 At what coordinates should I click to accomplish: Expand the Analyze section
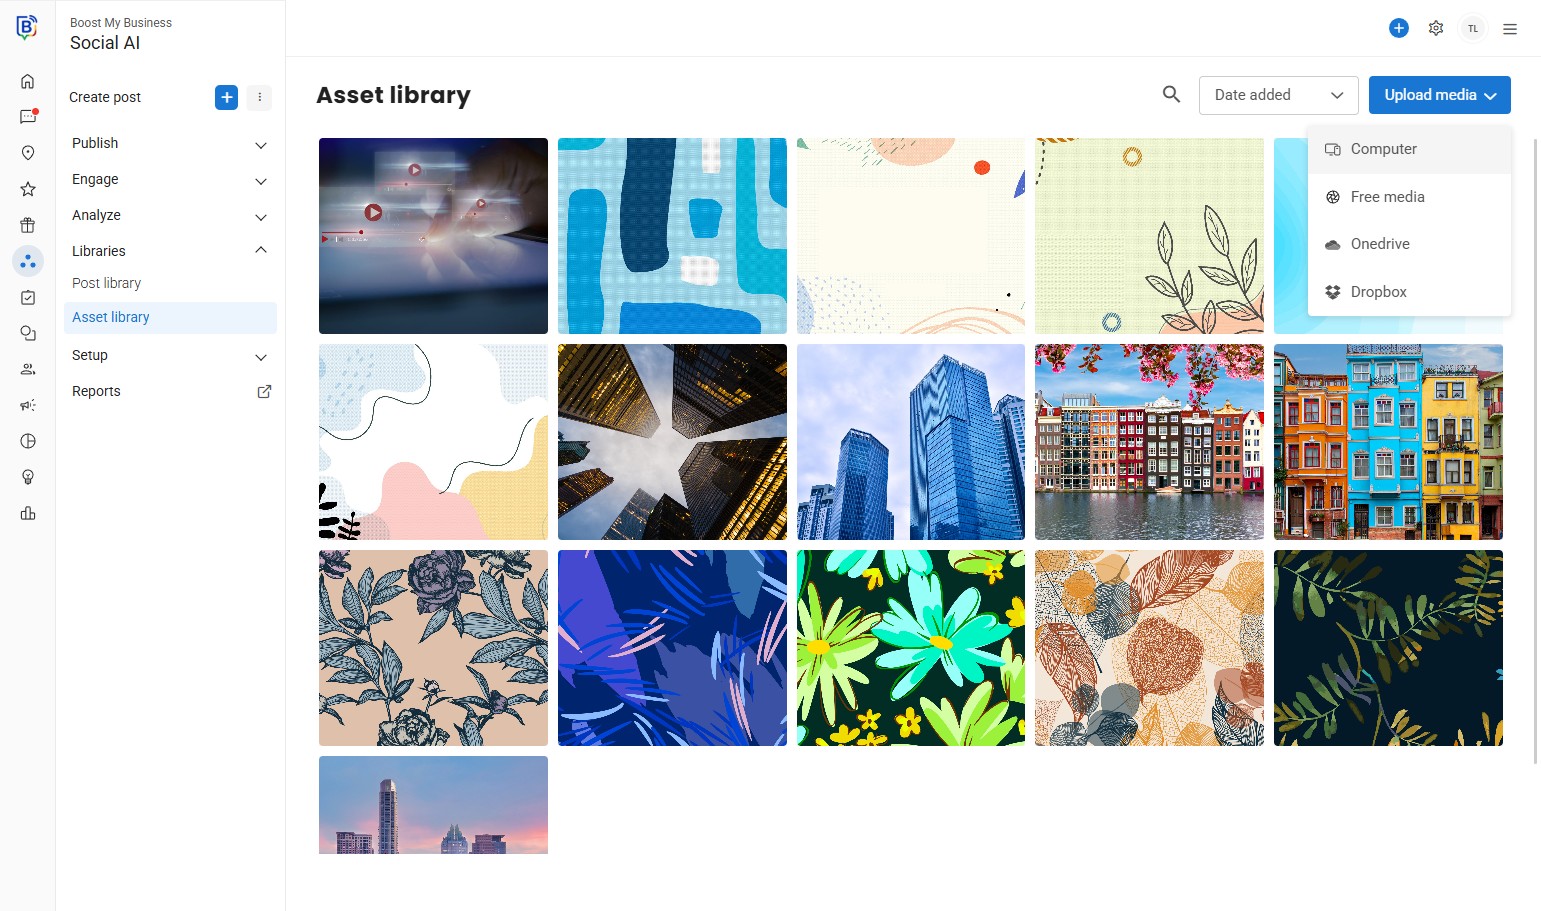tap(170, 216)
